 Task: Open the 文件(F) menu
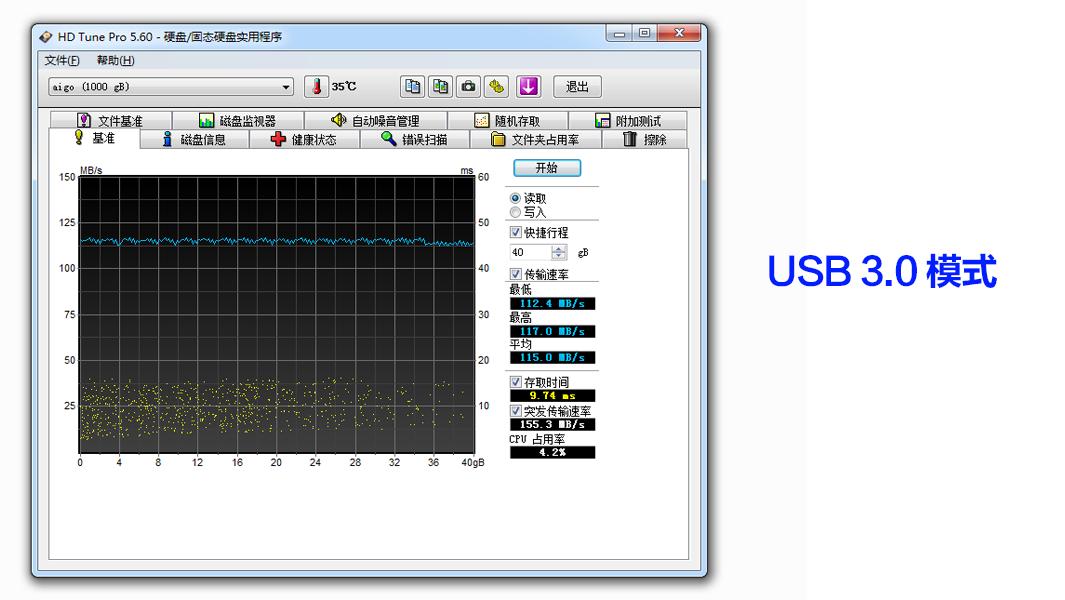point(62,61)
